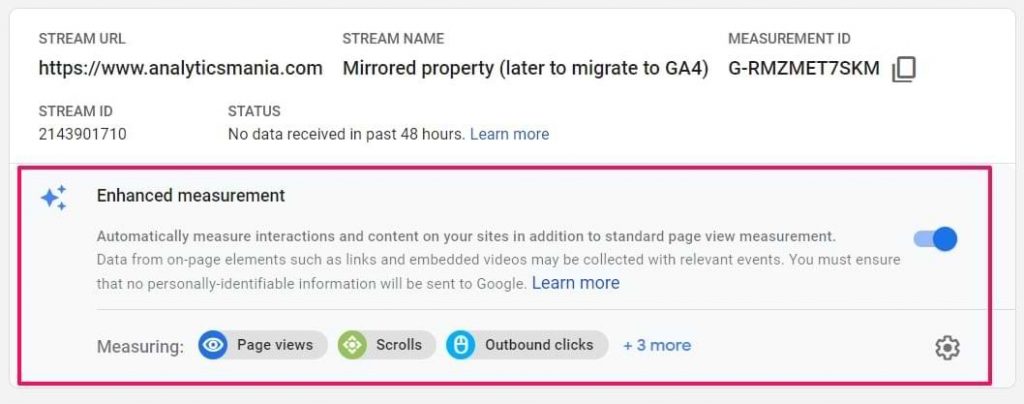Viewport: 1024px width, 404px height.
Task: Turn off the Enhanced measurement switch
Action: (x=936, y=239)
